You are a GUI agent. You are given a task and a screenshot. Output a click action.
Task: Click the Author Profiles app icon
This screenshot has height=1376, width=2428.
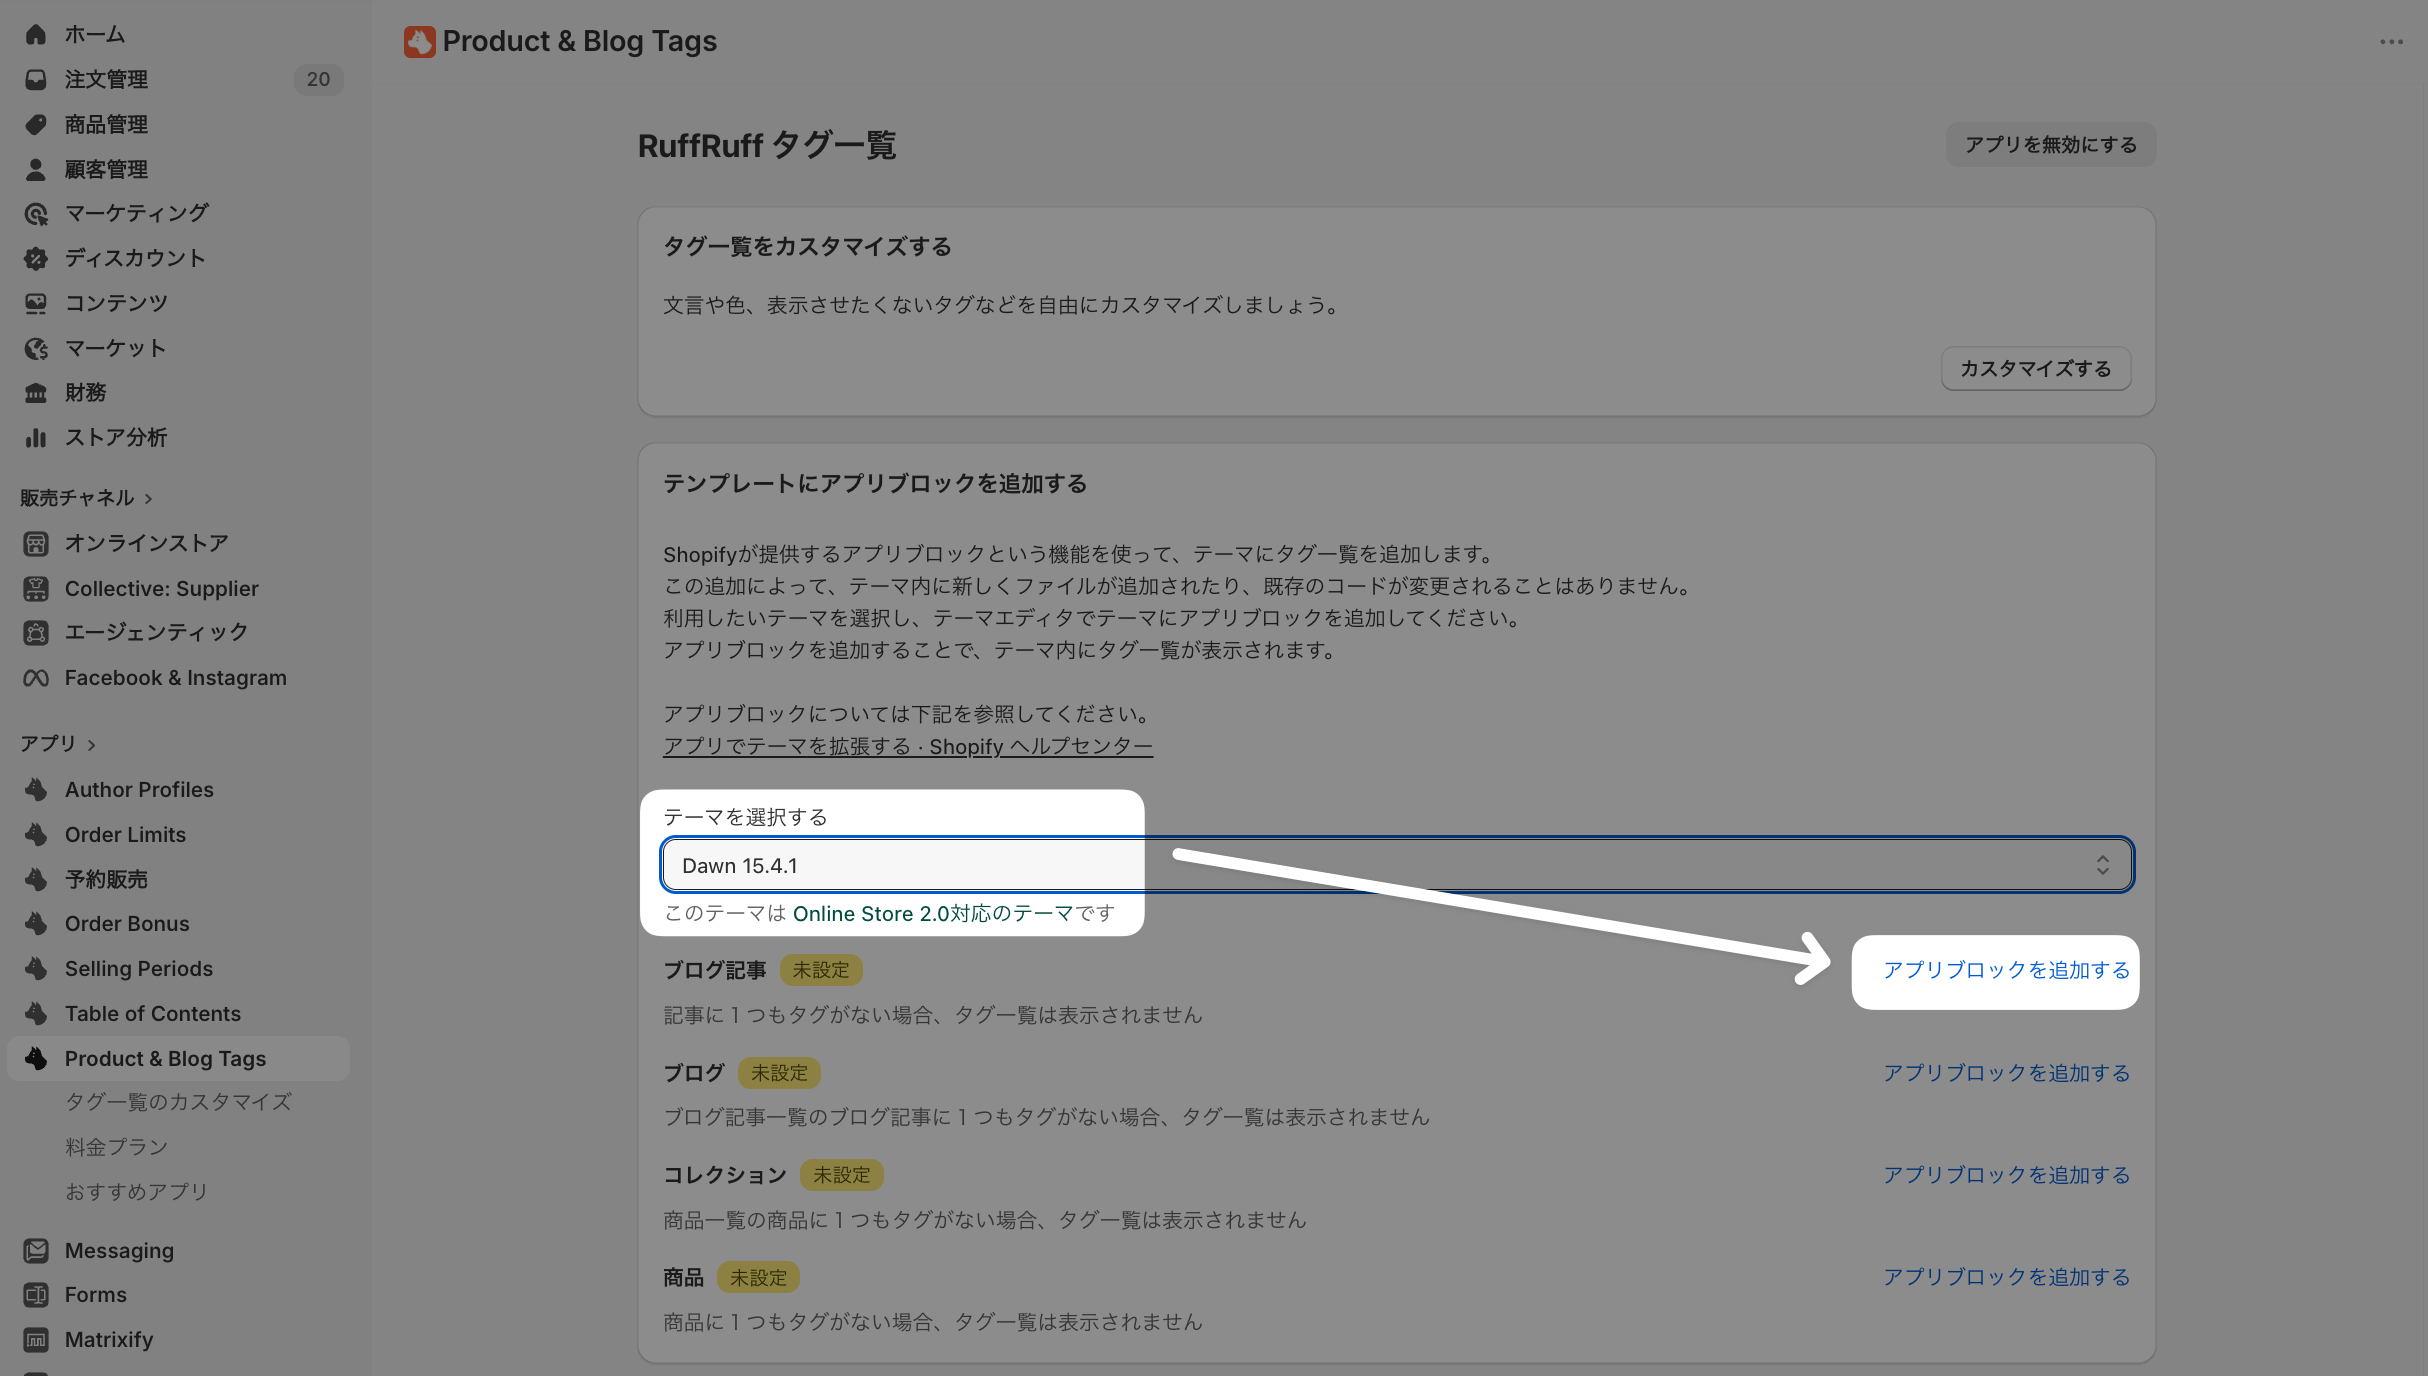(36, 789)
